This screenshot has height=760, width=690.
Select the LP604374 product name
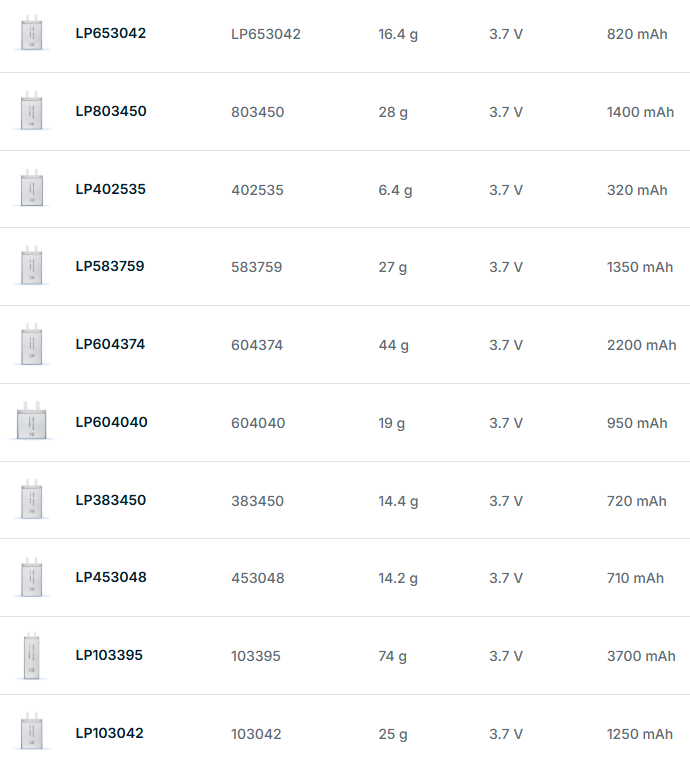pyautogui.click(x=110, y=344)
